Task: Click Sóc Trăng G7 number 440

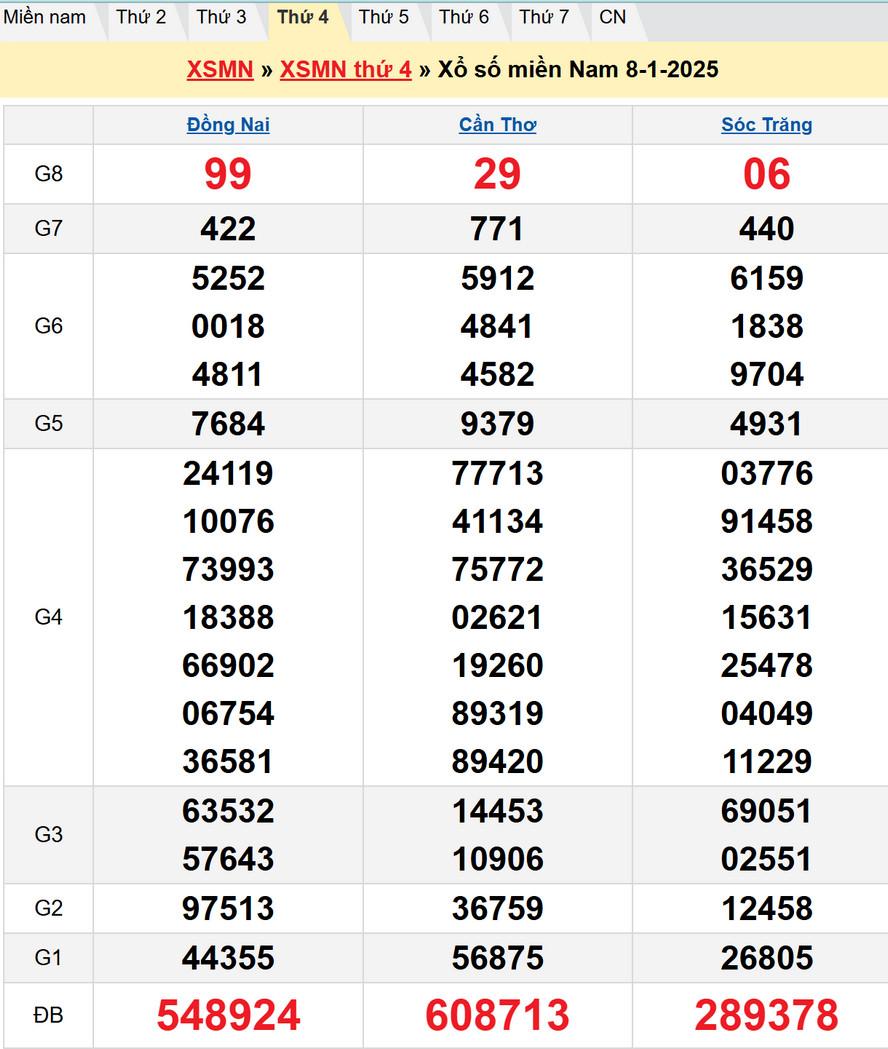Action: (766, 229)
